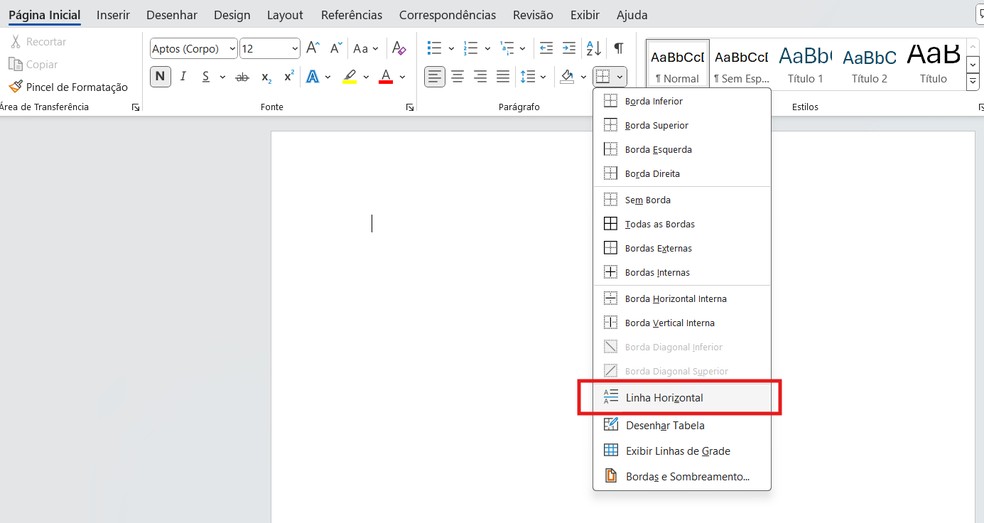Click the Bullets list icon
Image resolution: width=984 pixels, height=523 pixels.
coord(434,48)
